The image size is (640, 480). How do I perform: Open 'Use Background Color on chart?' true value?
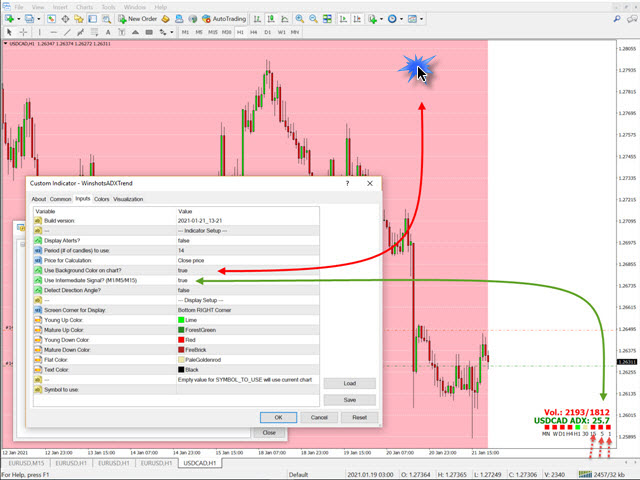[247, 270]
